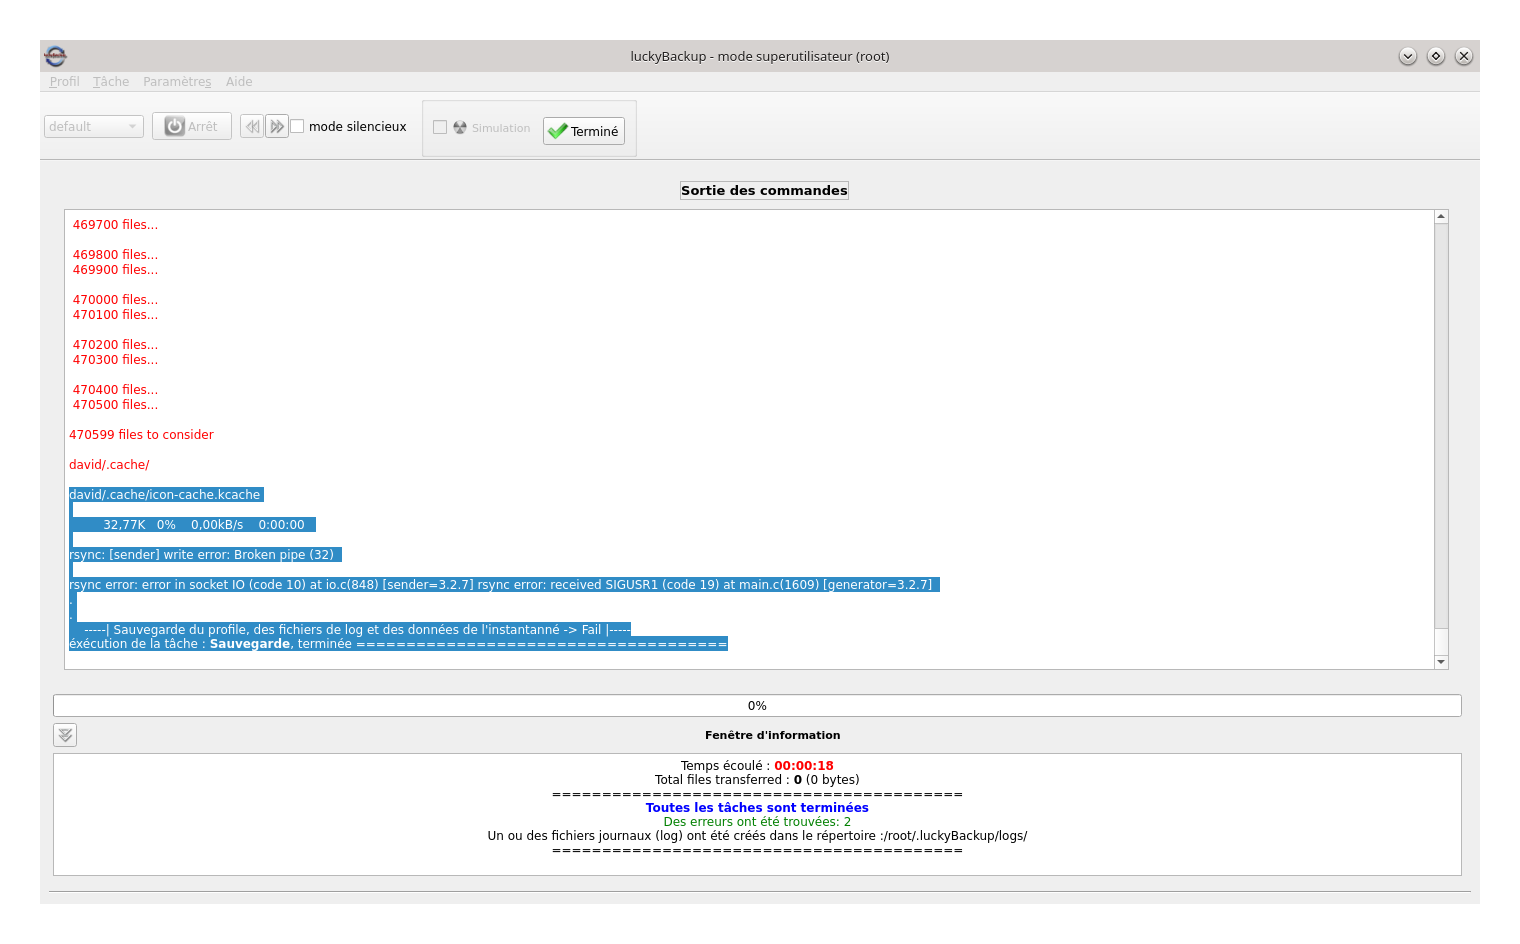
Task: Expand the default profile dropdown
Action: 94,127
